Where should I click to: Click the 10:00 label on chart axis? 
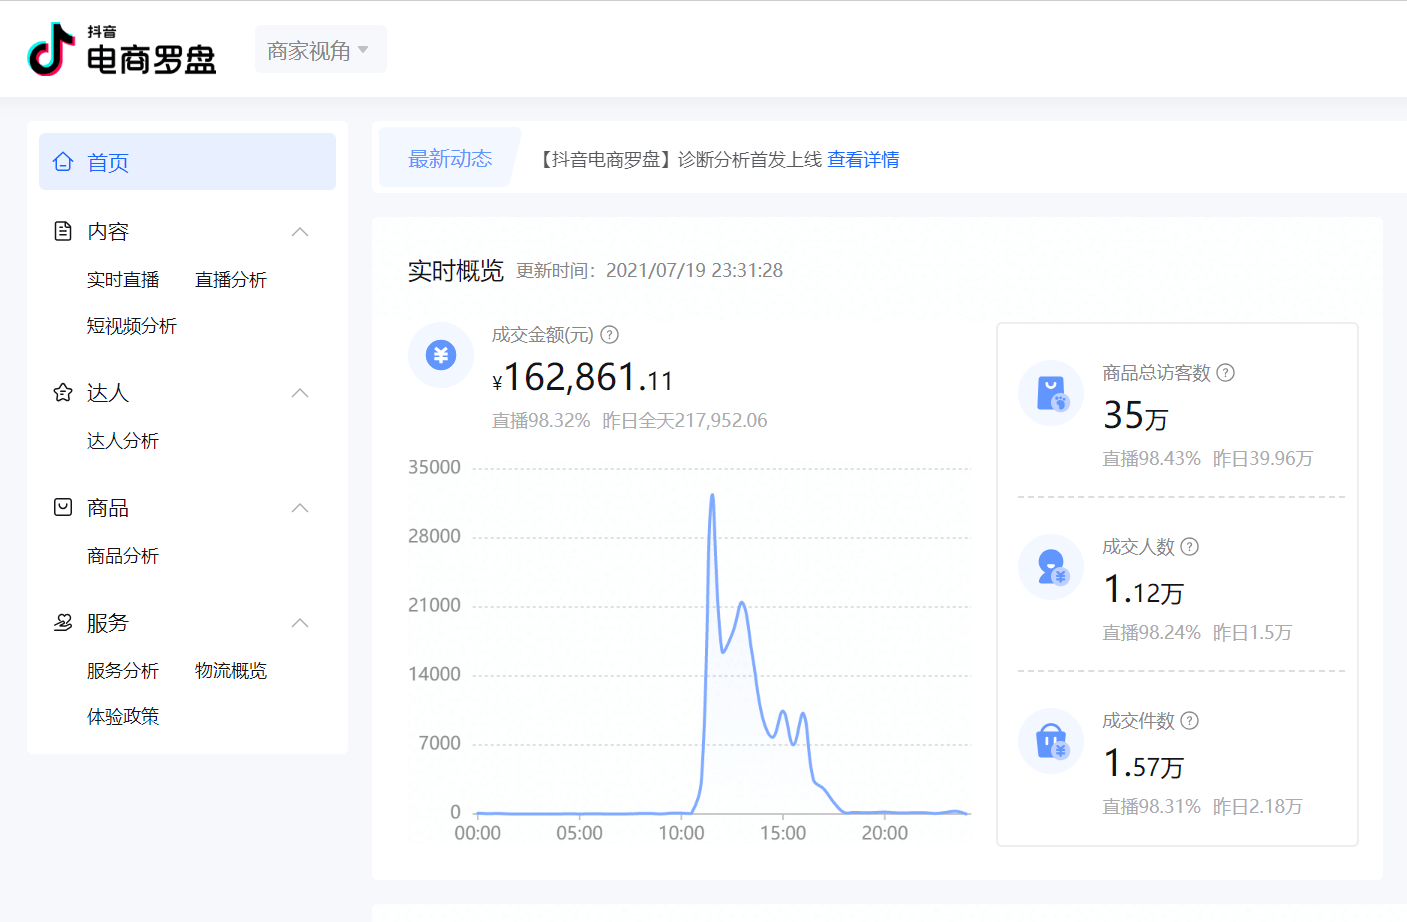681,833
